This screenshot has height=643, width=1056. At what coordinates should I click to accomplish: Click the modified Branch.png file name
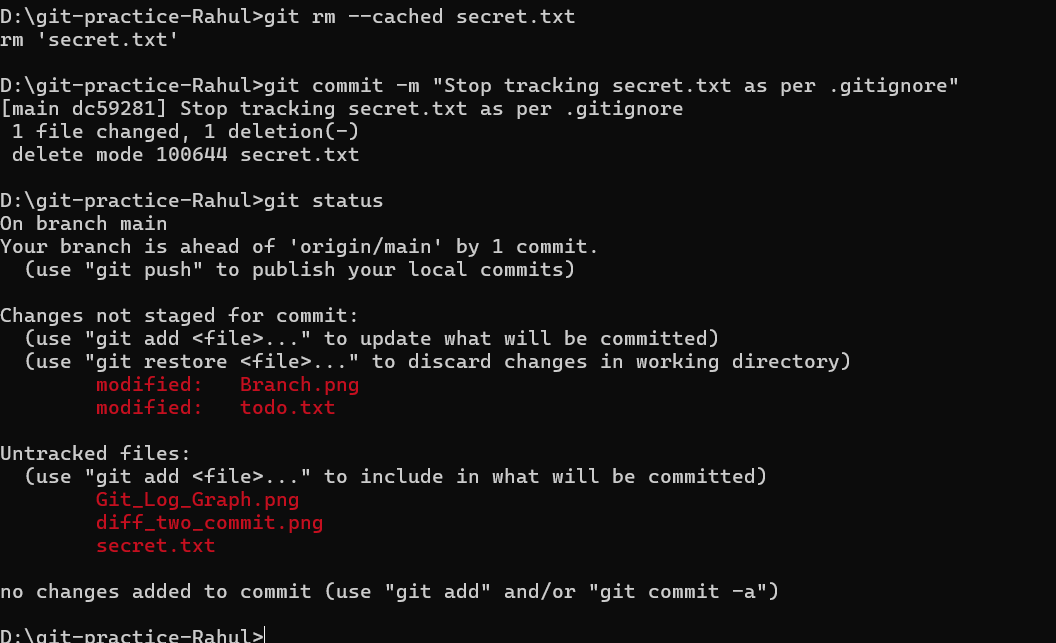(x=299, y=385)
